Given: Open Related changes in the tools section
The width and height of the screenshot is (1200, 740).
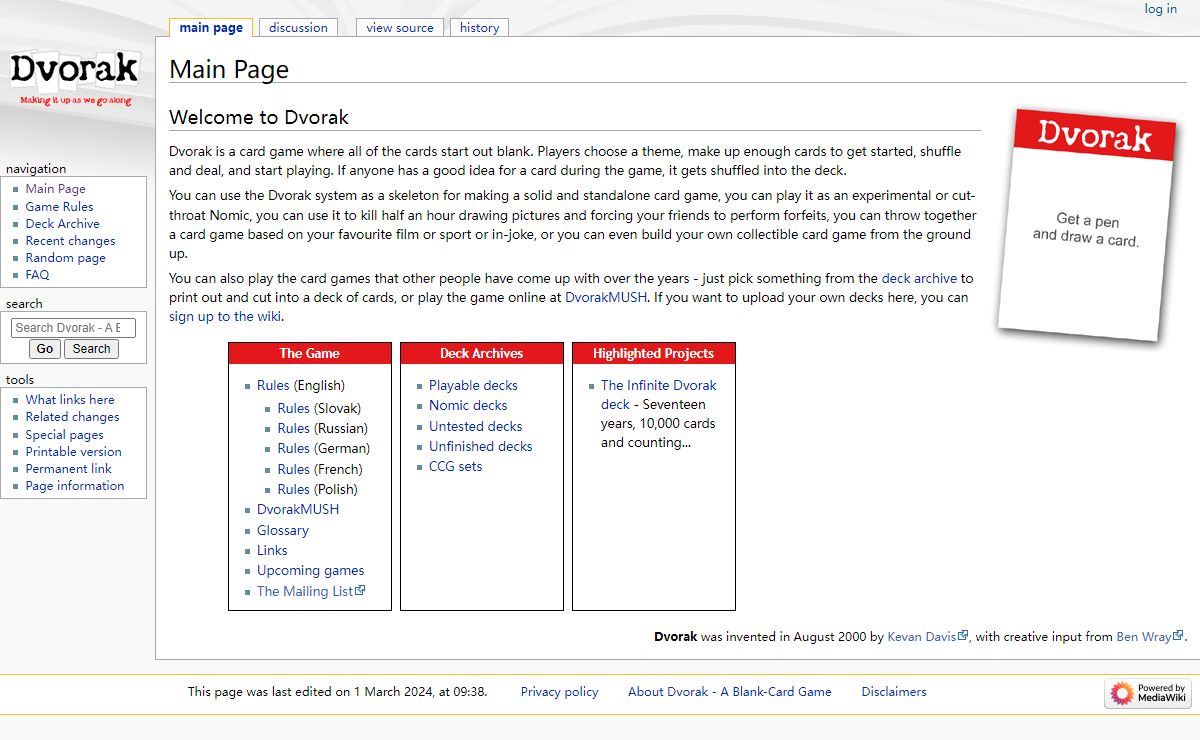Looking at the screenshot, I should click(72, 417).
